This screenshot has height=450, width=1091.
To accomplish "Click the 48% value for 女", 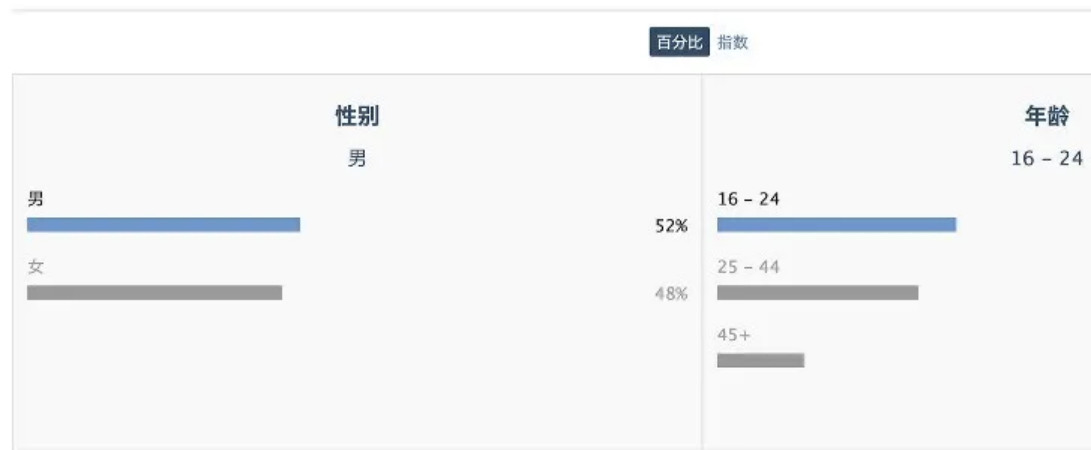I will point(671,294).
